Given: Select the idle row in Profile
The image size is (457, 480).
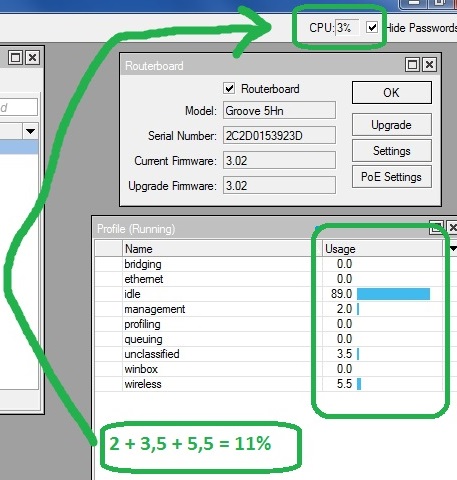Looking at the screenshot, I should coord(269,294).
